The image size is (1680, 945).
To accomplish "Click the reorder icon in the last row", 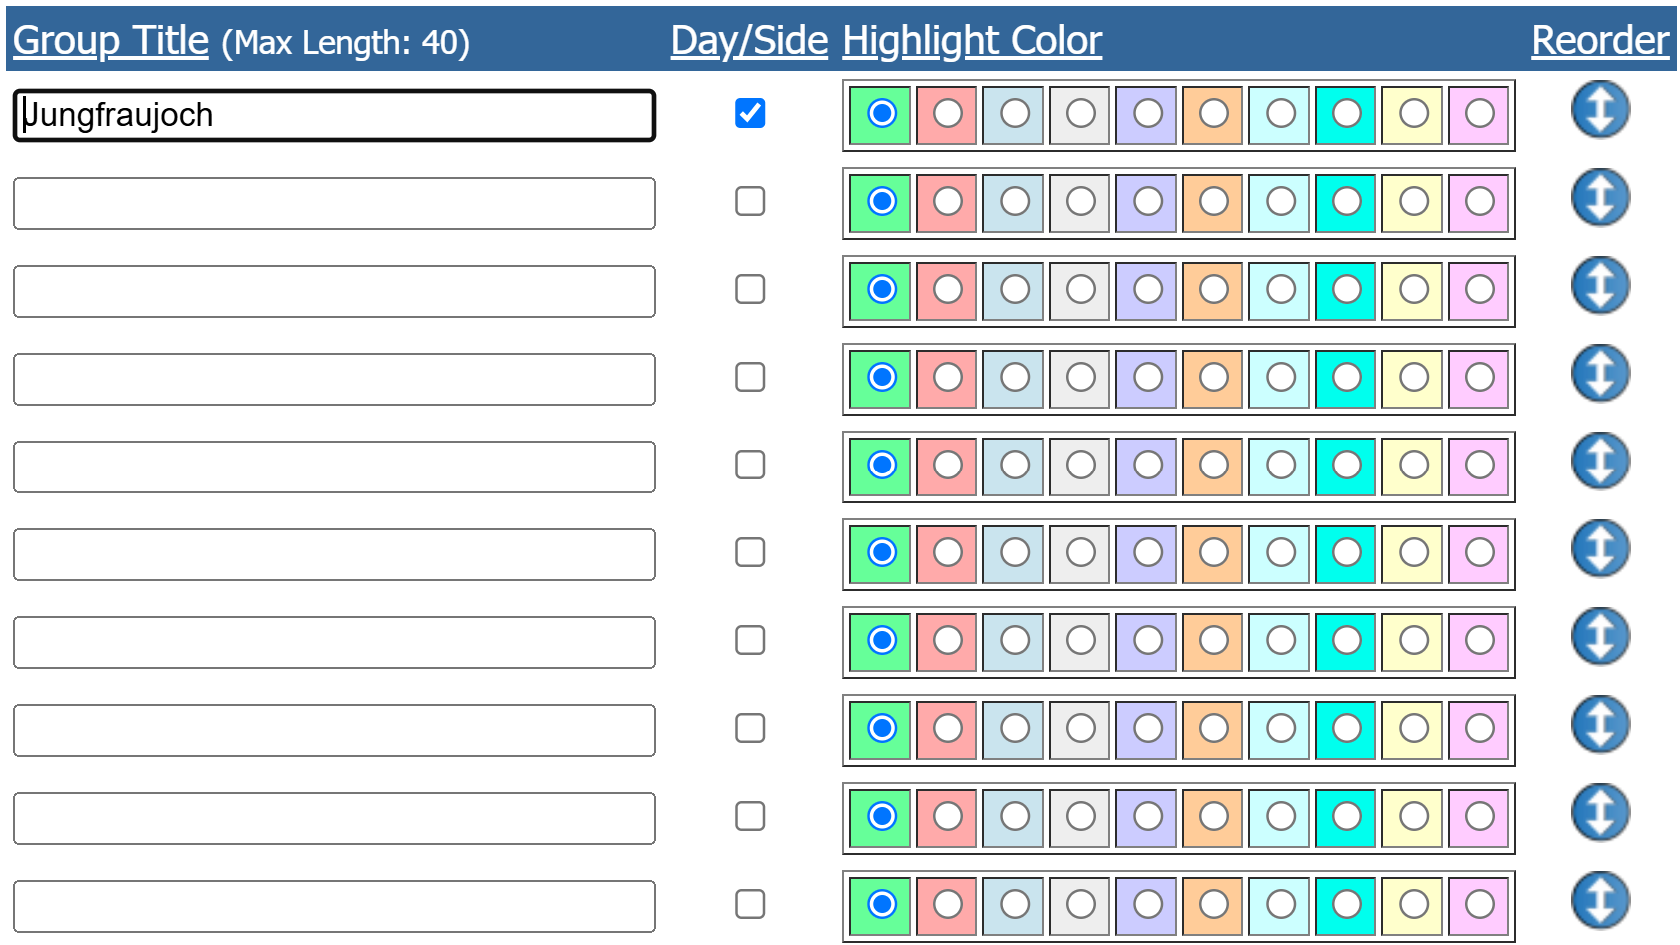I will (1600, 900).
